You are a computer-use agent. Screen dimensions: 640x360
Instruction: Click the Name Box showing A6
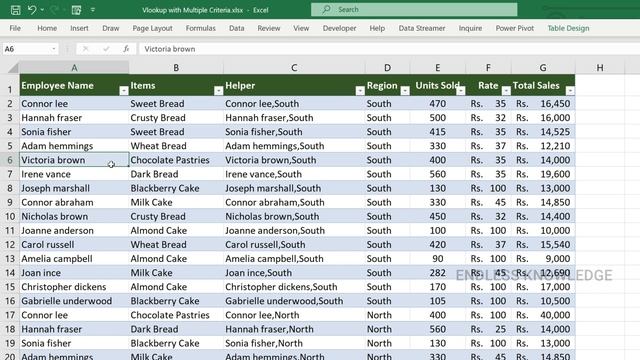pyautogui.click(x=27, y=49)
